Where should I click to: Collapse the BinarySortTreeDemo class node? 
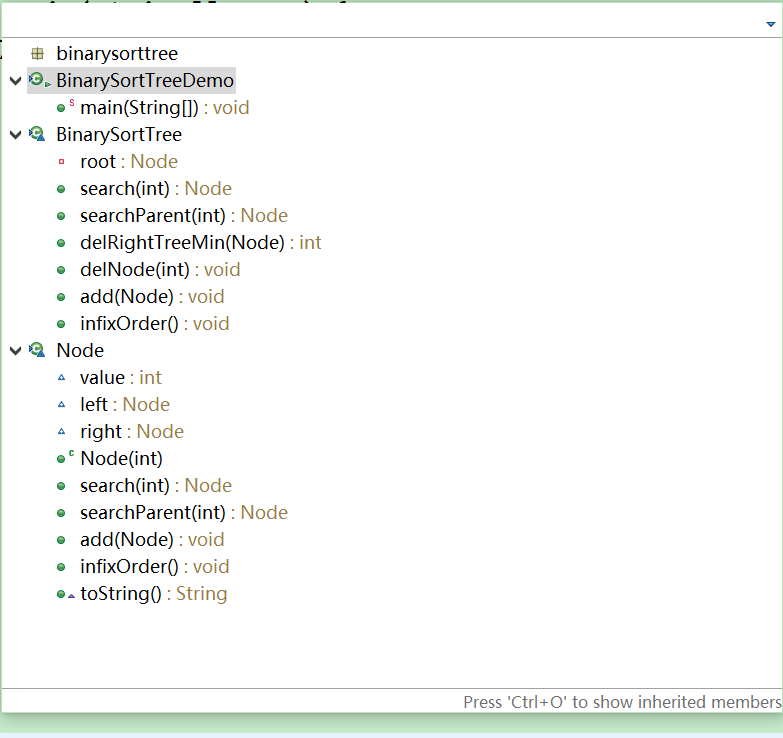coord(15,80)
